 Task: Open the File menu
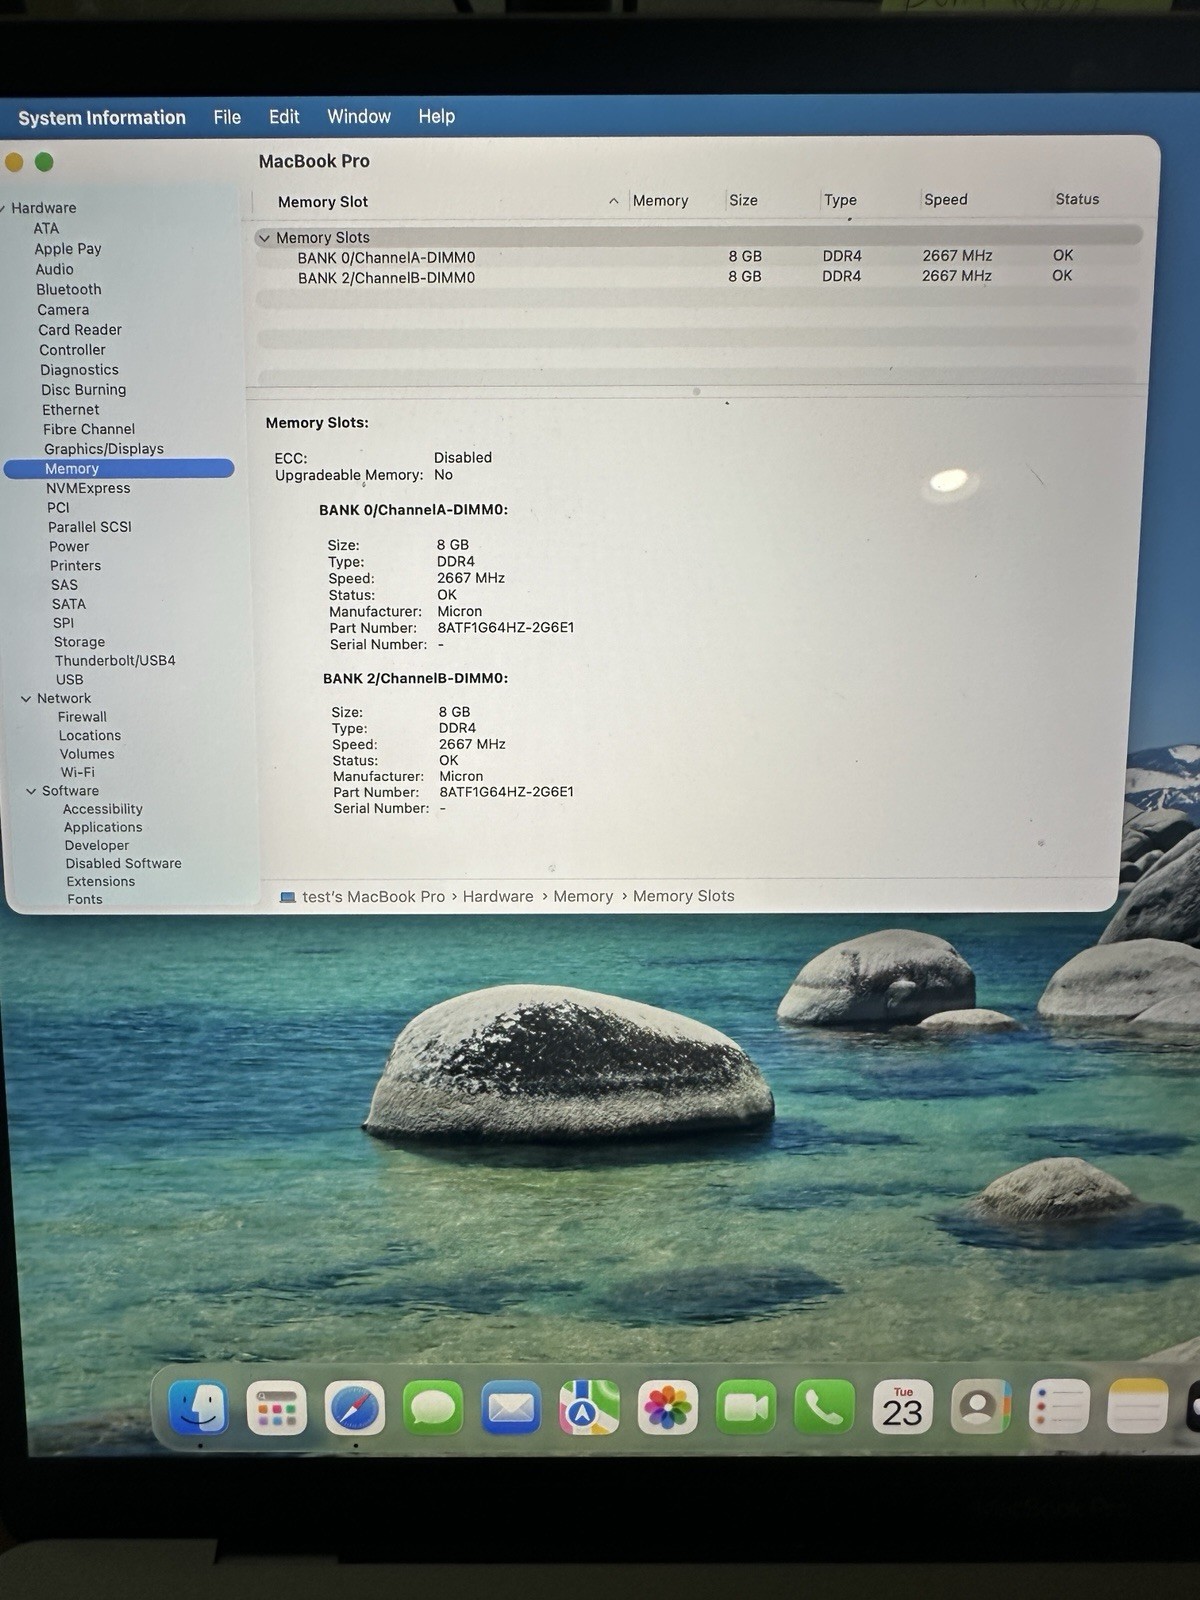coord(227,117)
